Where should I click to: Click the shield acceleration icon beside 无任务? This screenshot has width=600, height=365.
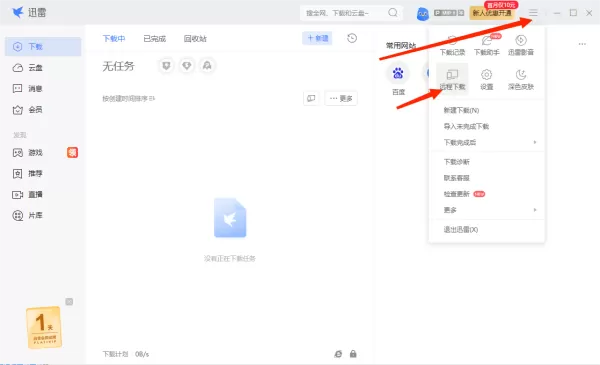pos(166,66)
